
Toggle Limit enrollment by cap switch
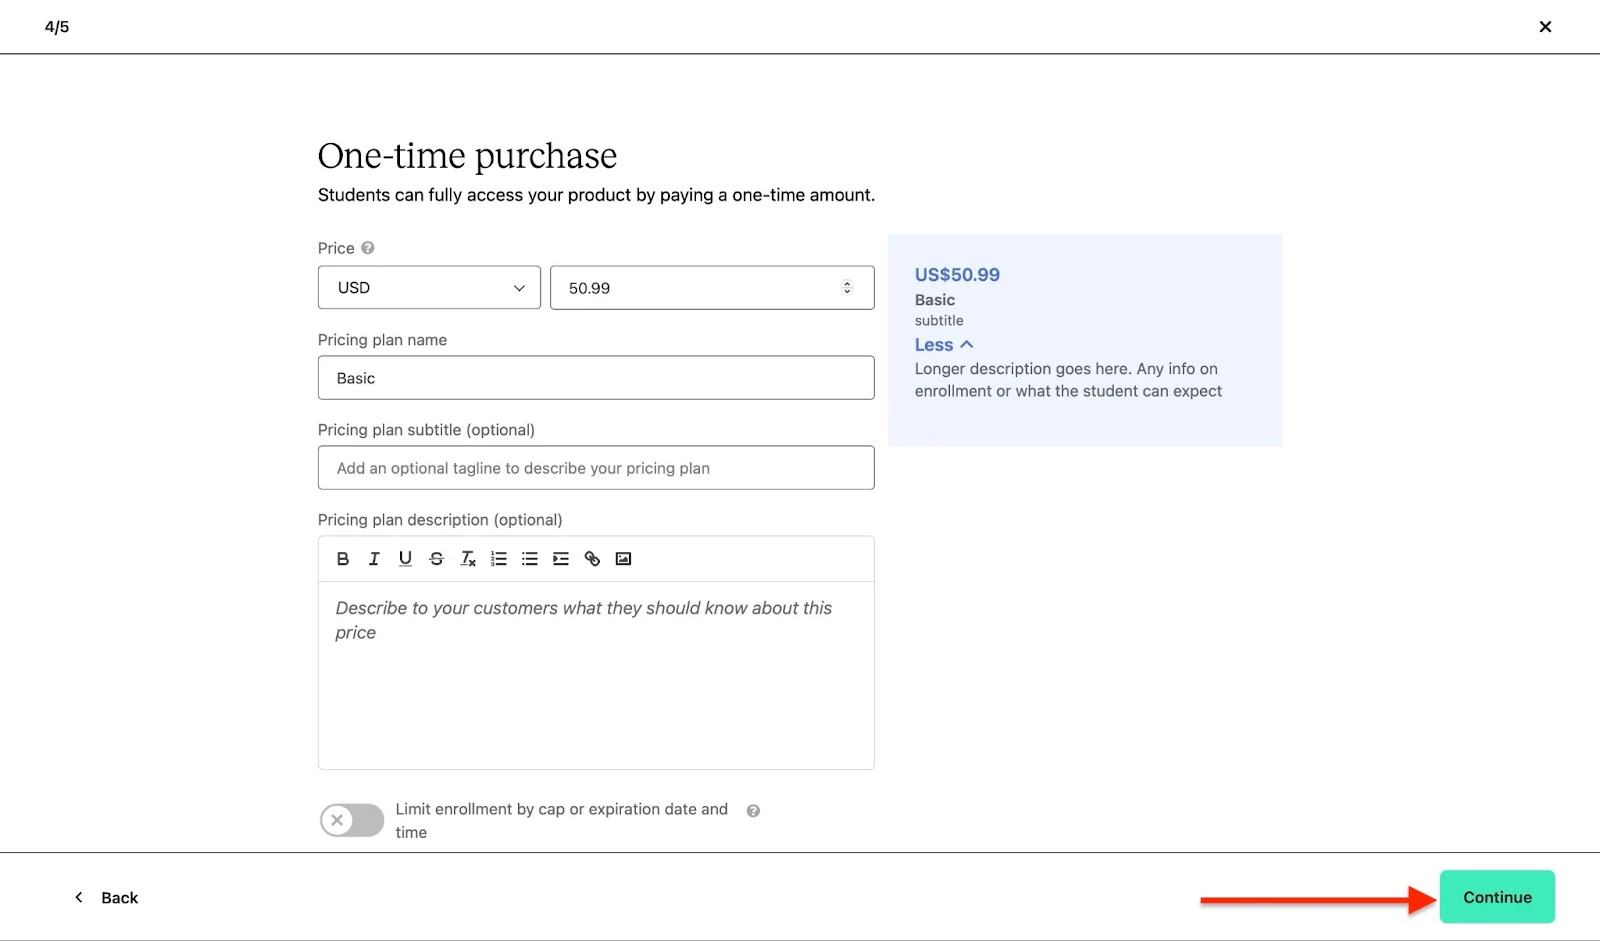pyautogui.click(x=352, y=820)
